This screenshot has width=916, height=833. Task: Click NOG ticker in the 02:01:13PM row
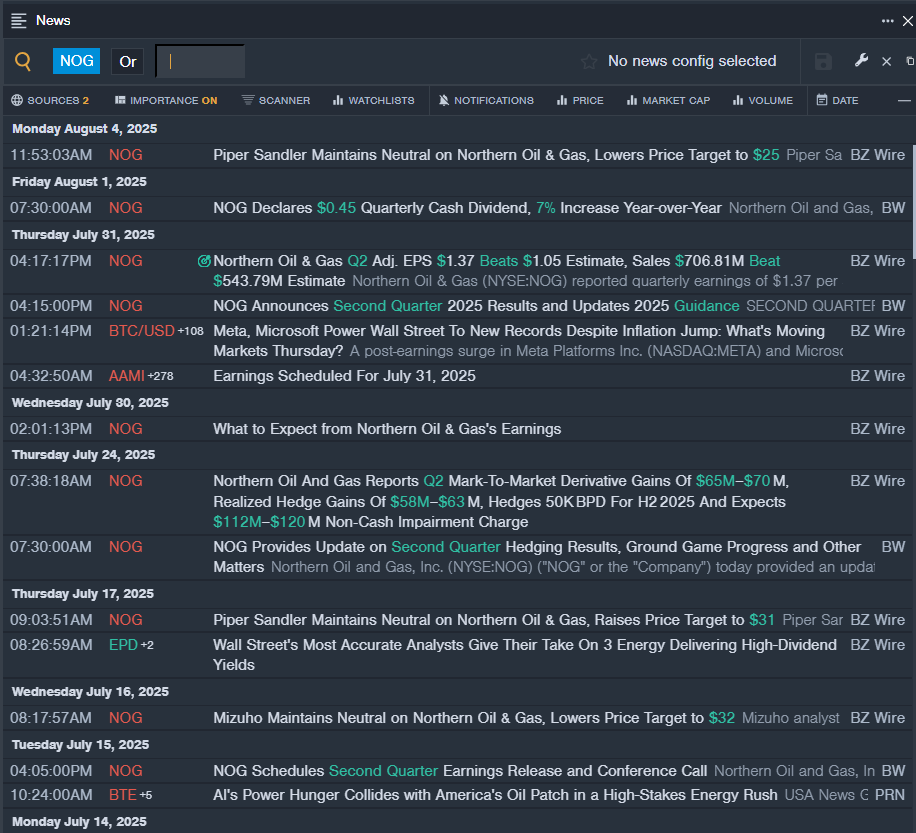(126, 429)
